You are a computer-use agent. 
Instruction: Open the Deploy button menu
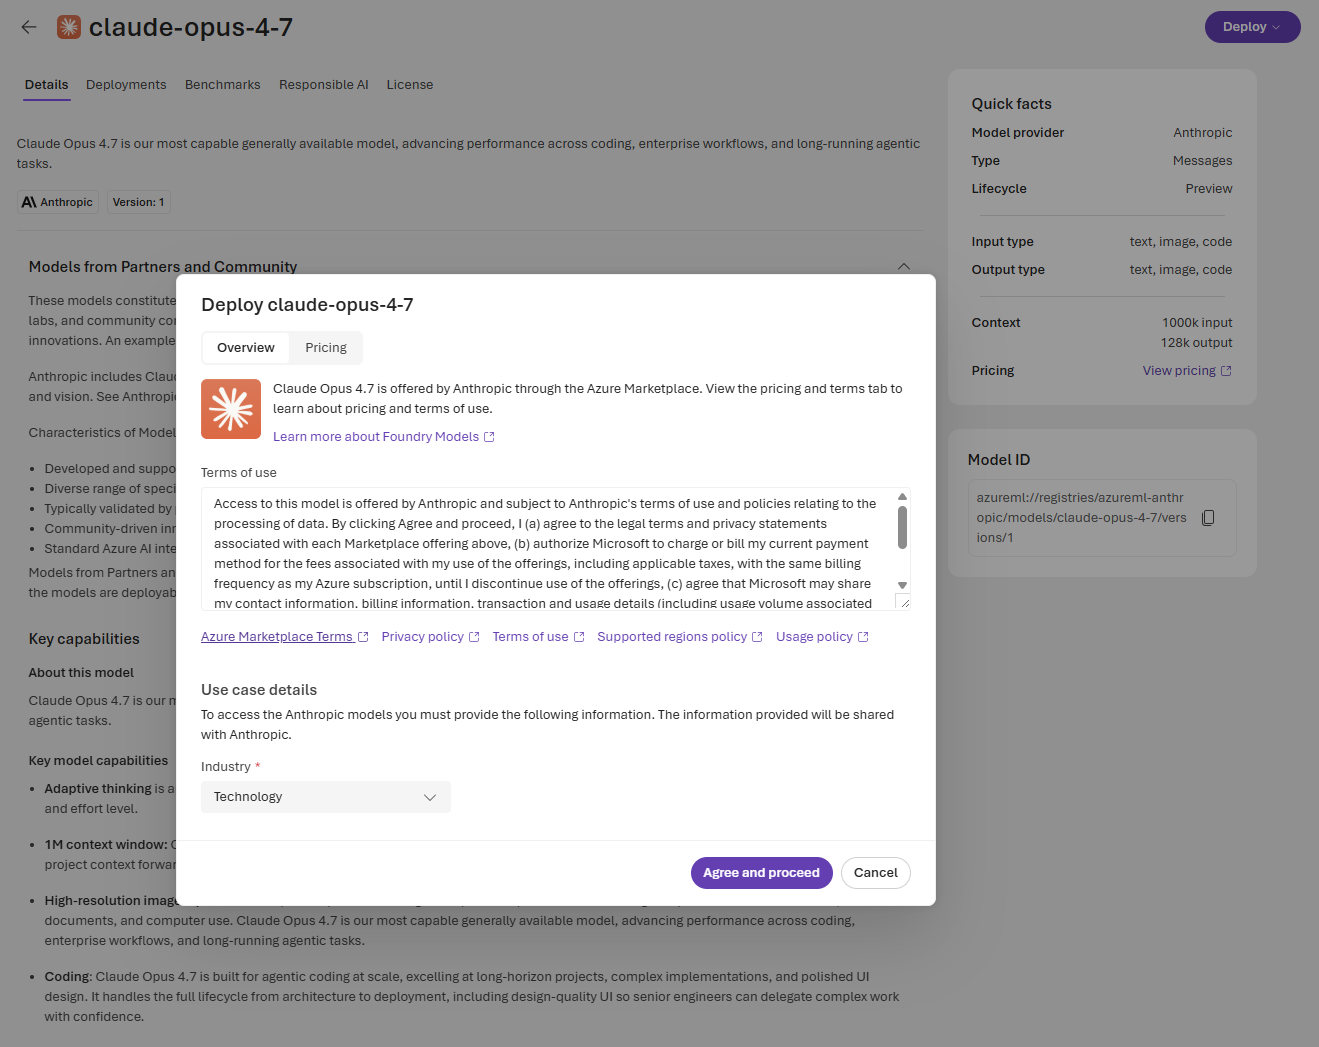tap(1252, 27)
